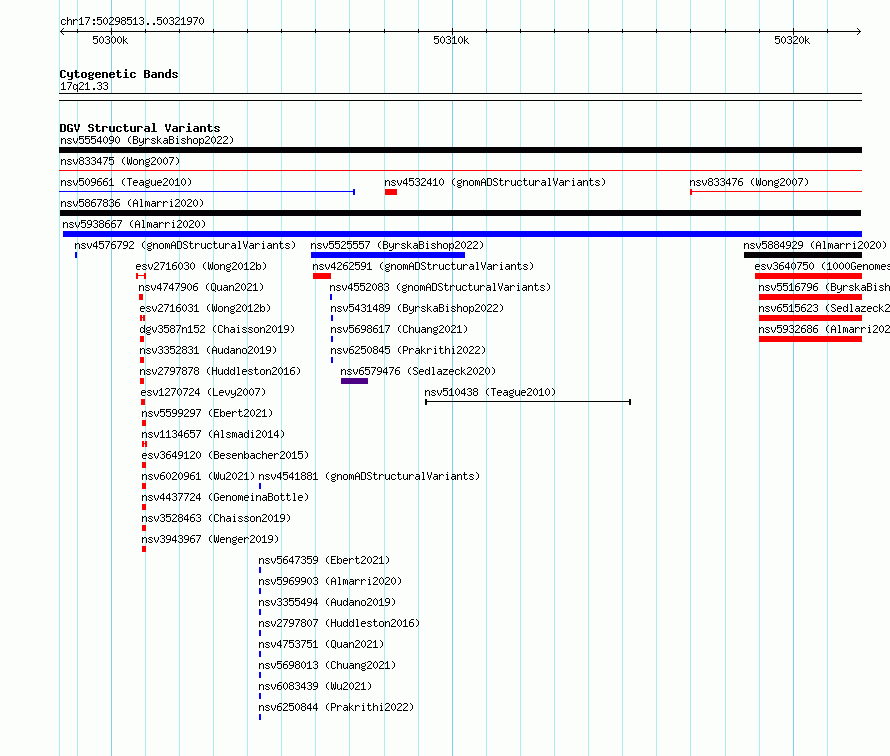Select the nsv5867836 (Almarri2020) label

[132, 203]
